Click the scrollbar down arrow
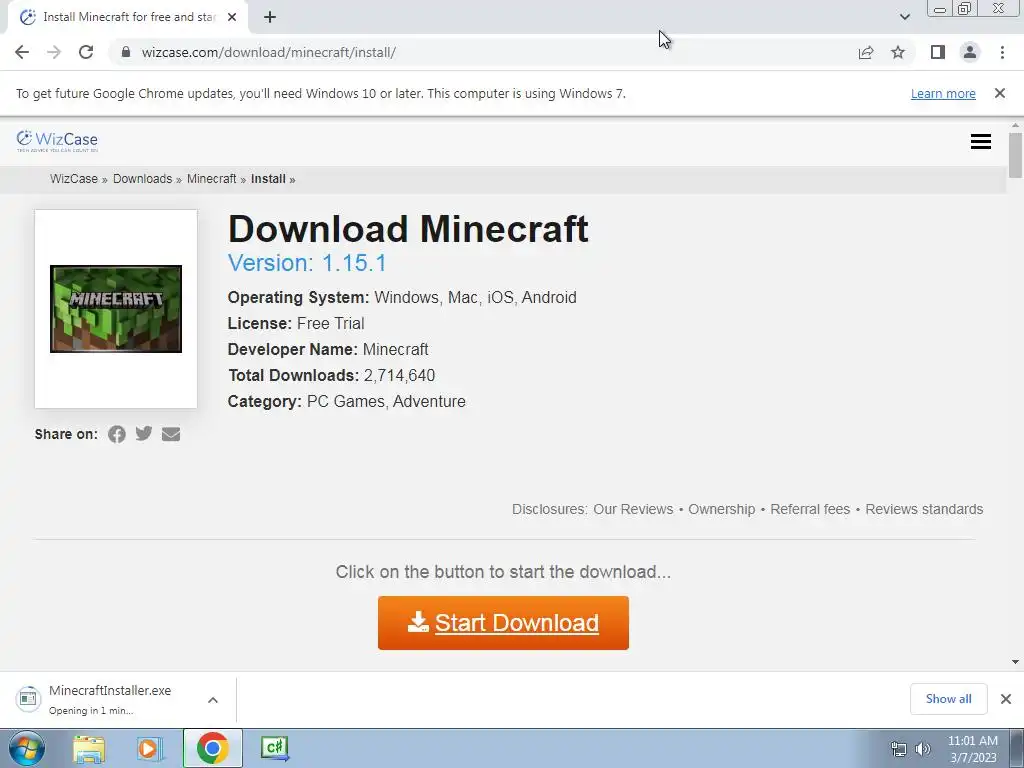This screenshot has height=768, width=1024. click(x=1015, y=662)
